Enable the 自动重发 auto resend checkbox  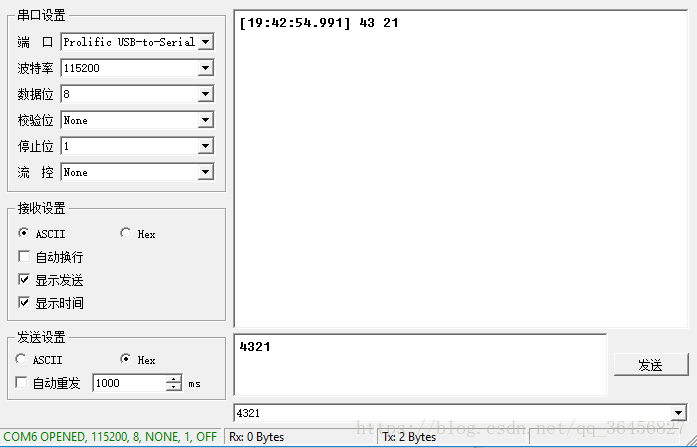coord(48,383)
